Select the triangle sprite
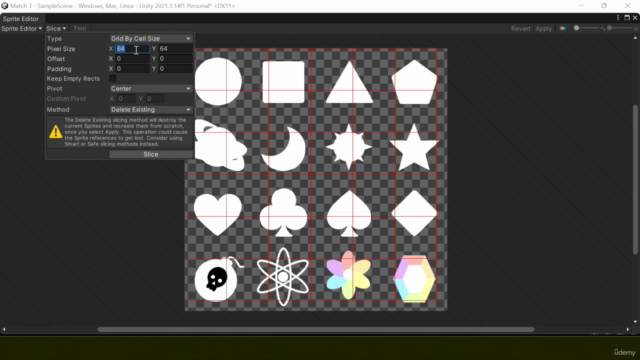Viewport: 640px width, 360px height. (x=349, y=83)
